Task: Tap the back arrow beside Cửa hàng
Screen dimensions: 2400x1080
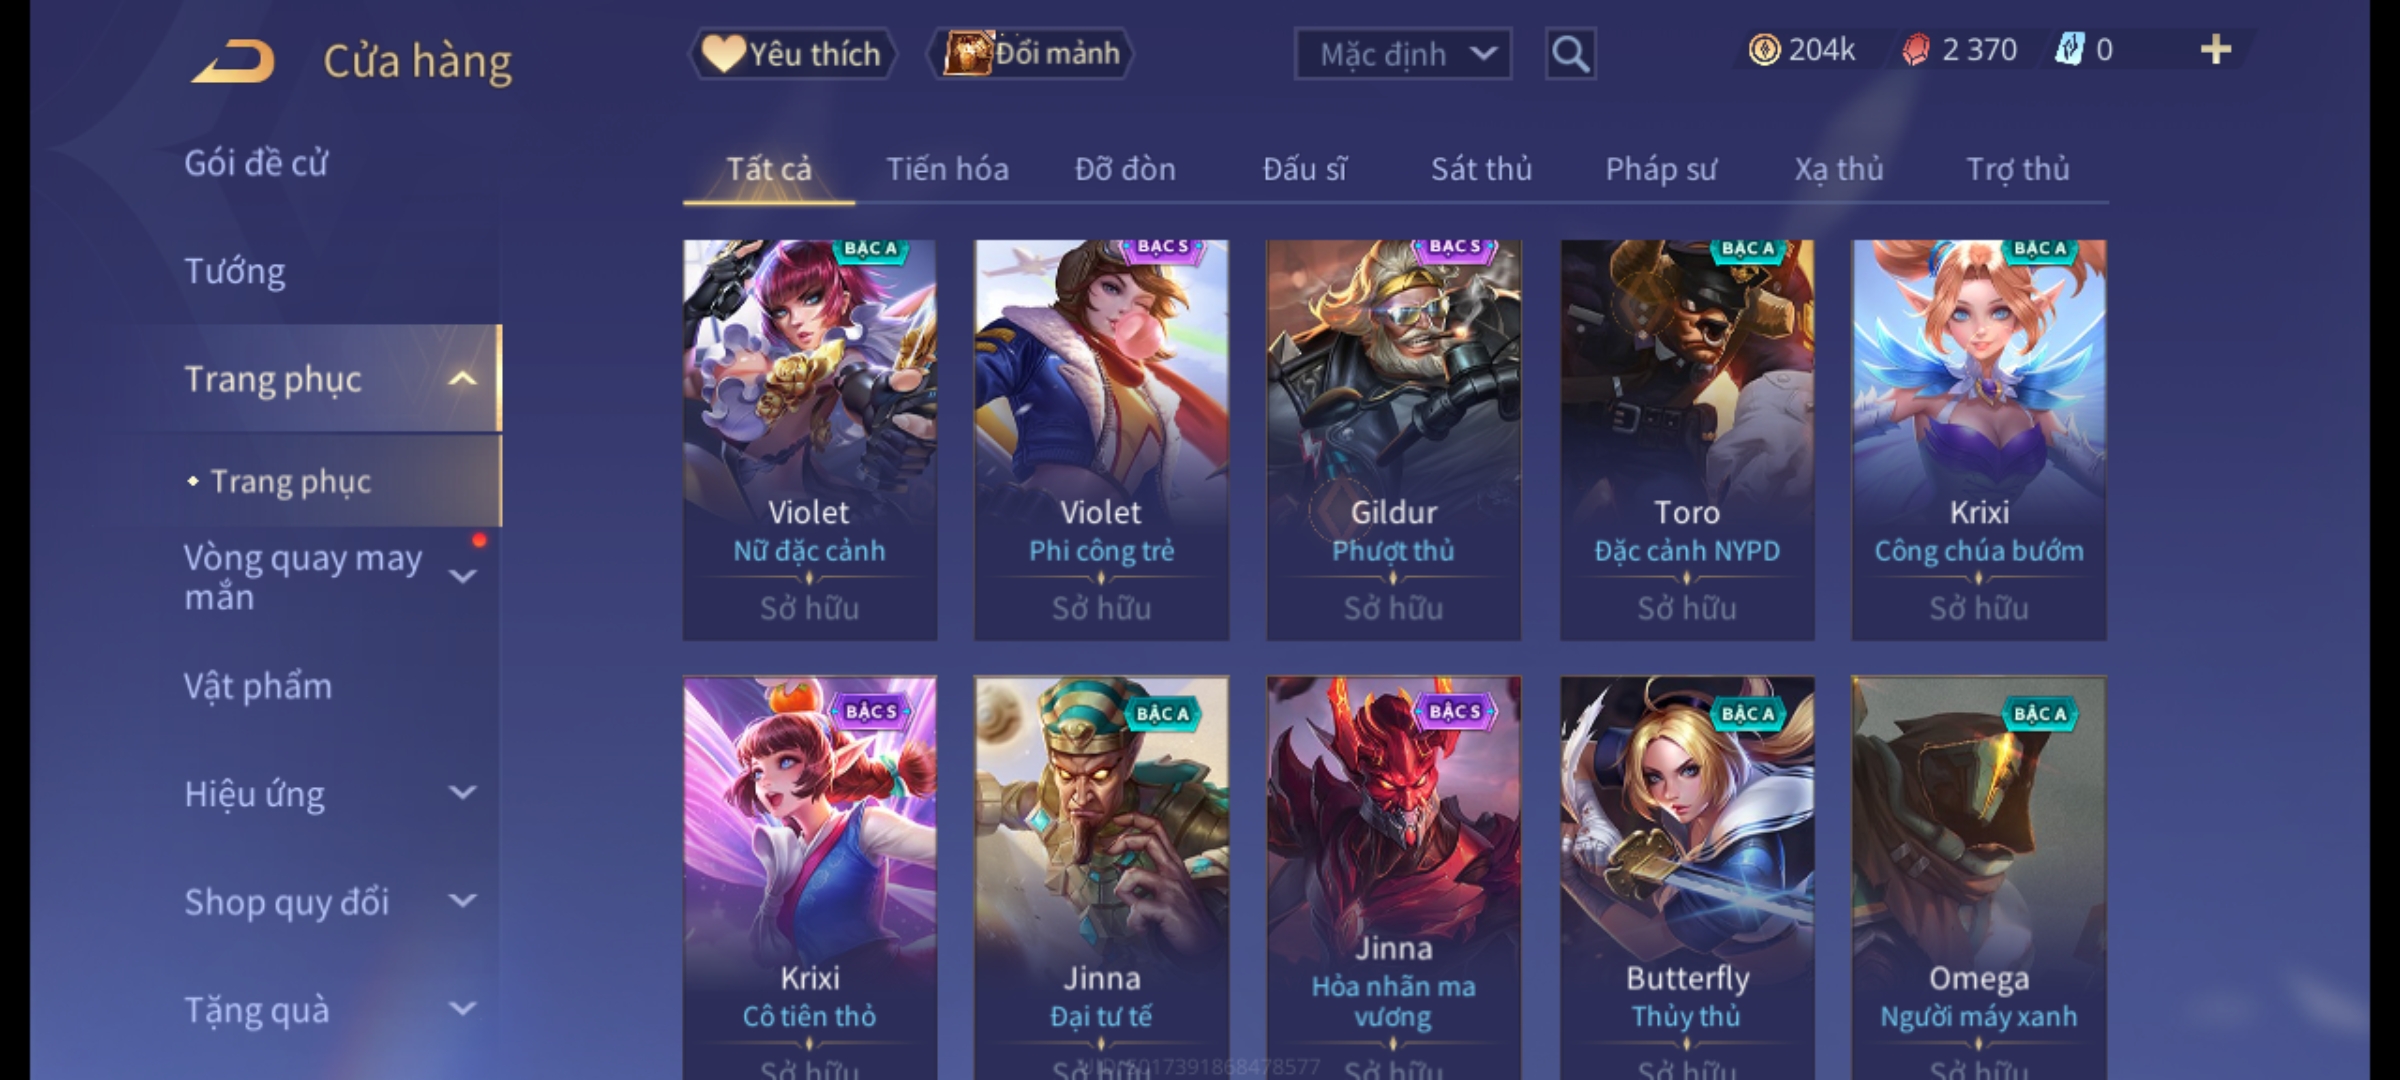Action: (x=234, y=62)
